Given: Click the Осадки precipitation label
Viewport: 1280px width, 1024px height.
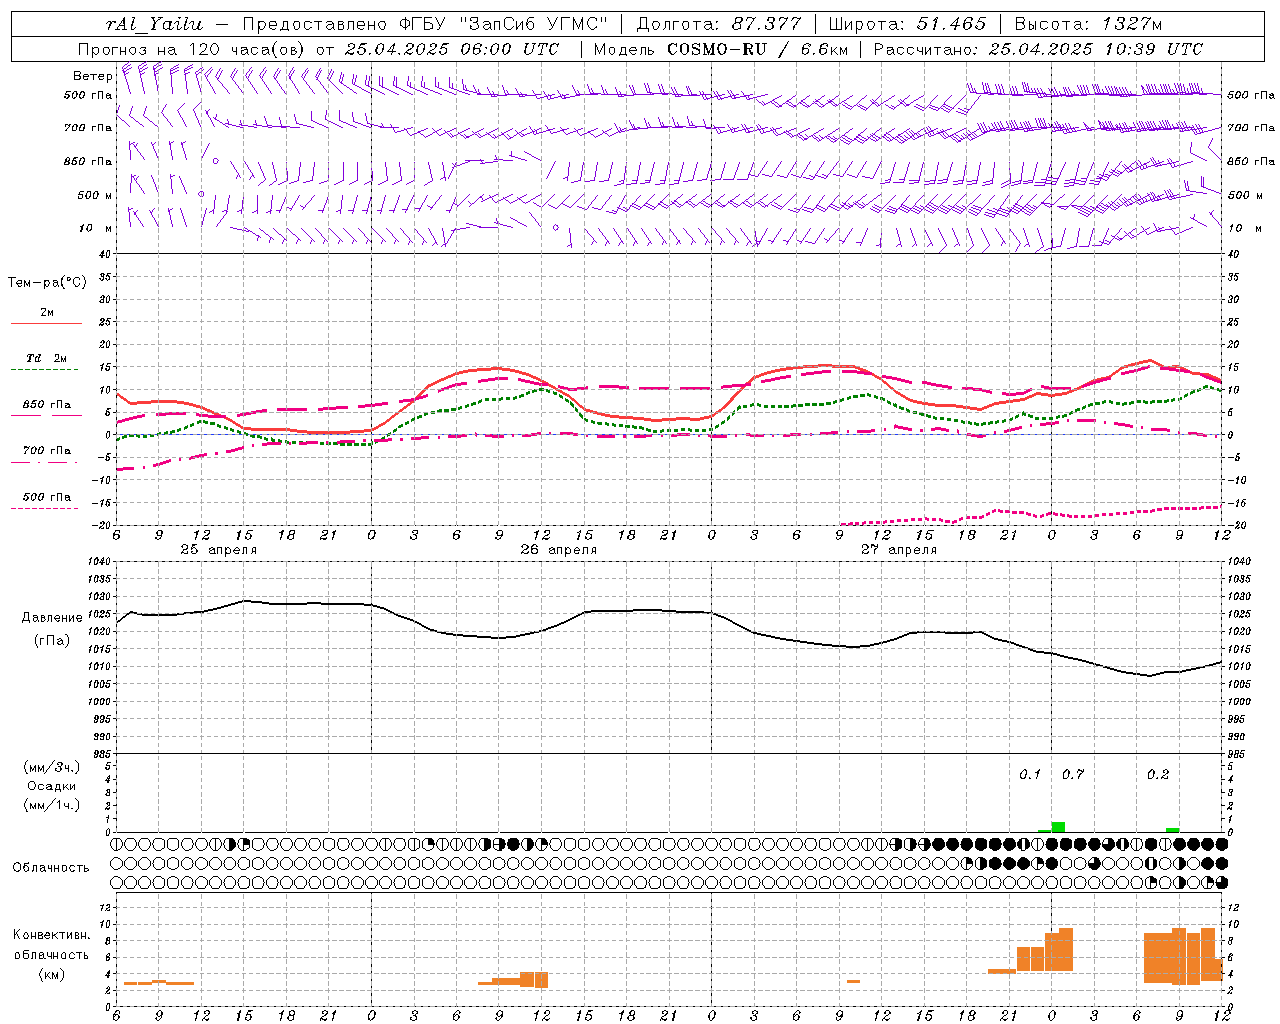Looking at the screenshot, I should tap(51, 786).
